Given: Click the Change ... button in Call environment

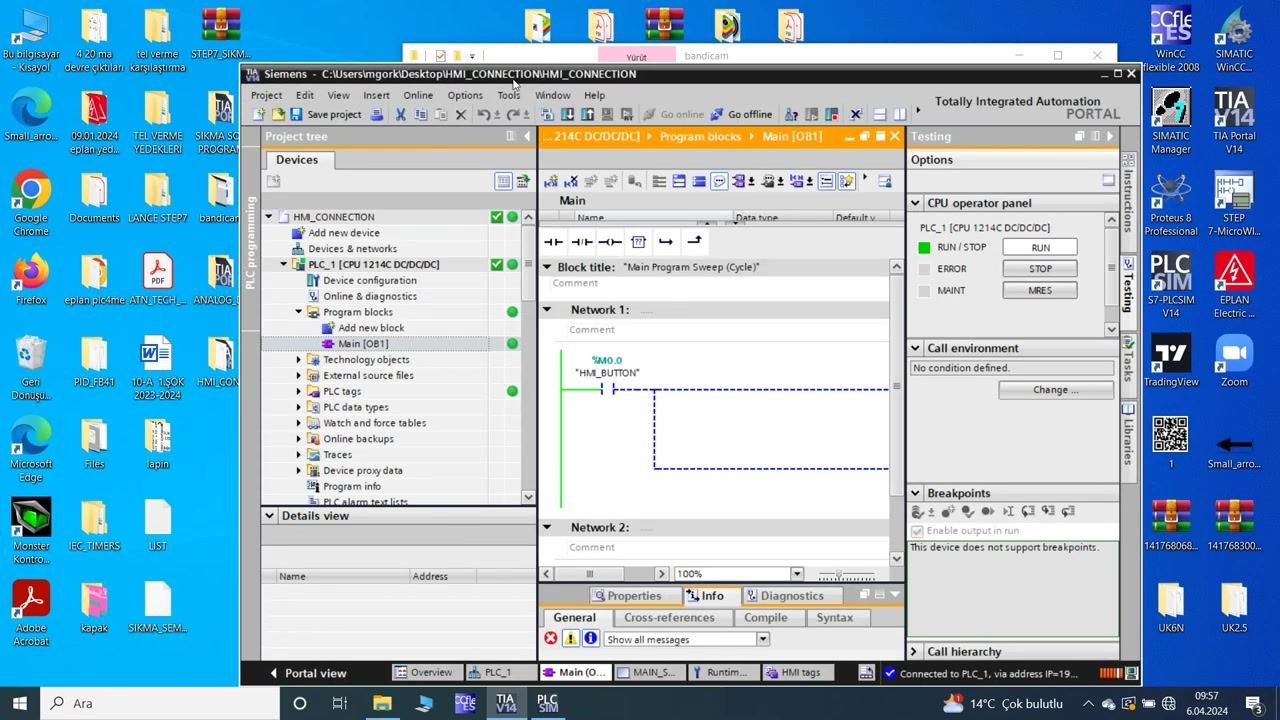Looking at the screenshot, I should (x=1056, y=390).
